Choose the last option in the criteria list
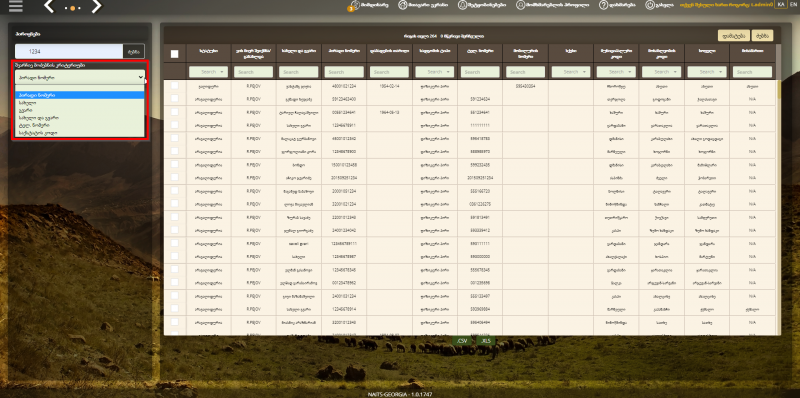 [80, 133]
